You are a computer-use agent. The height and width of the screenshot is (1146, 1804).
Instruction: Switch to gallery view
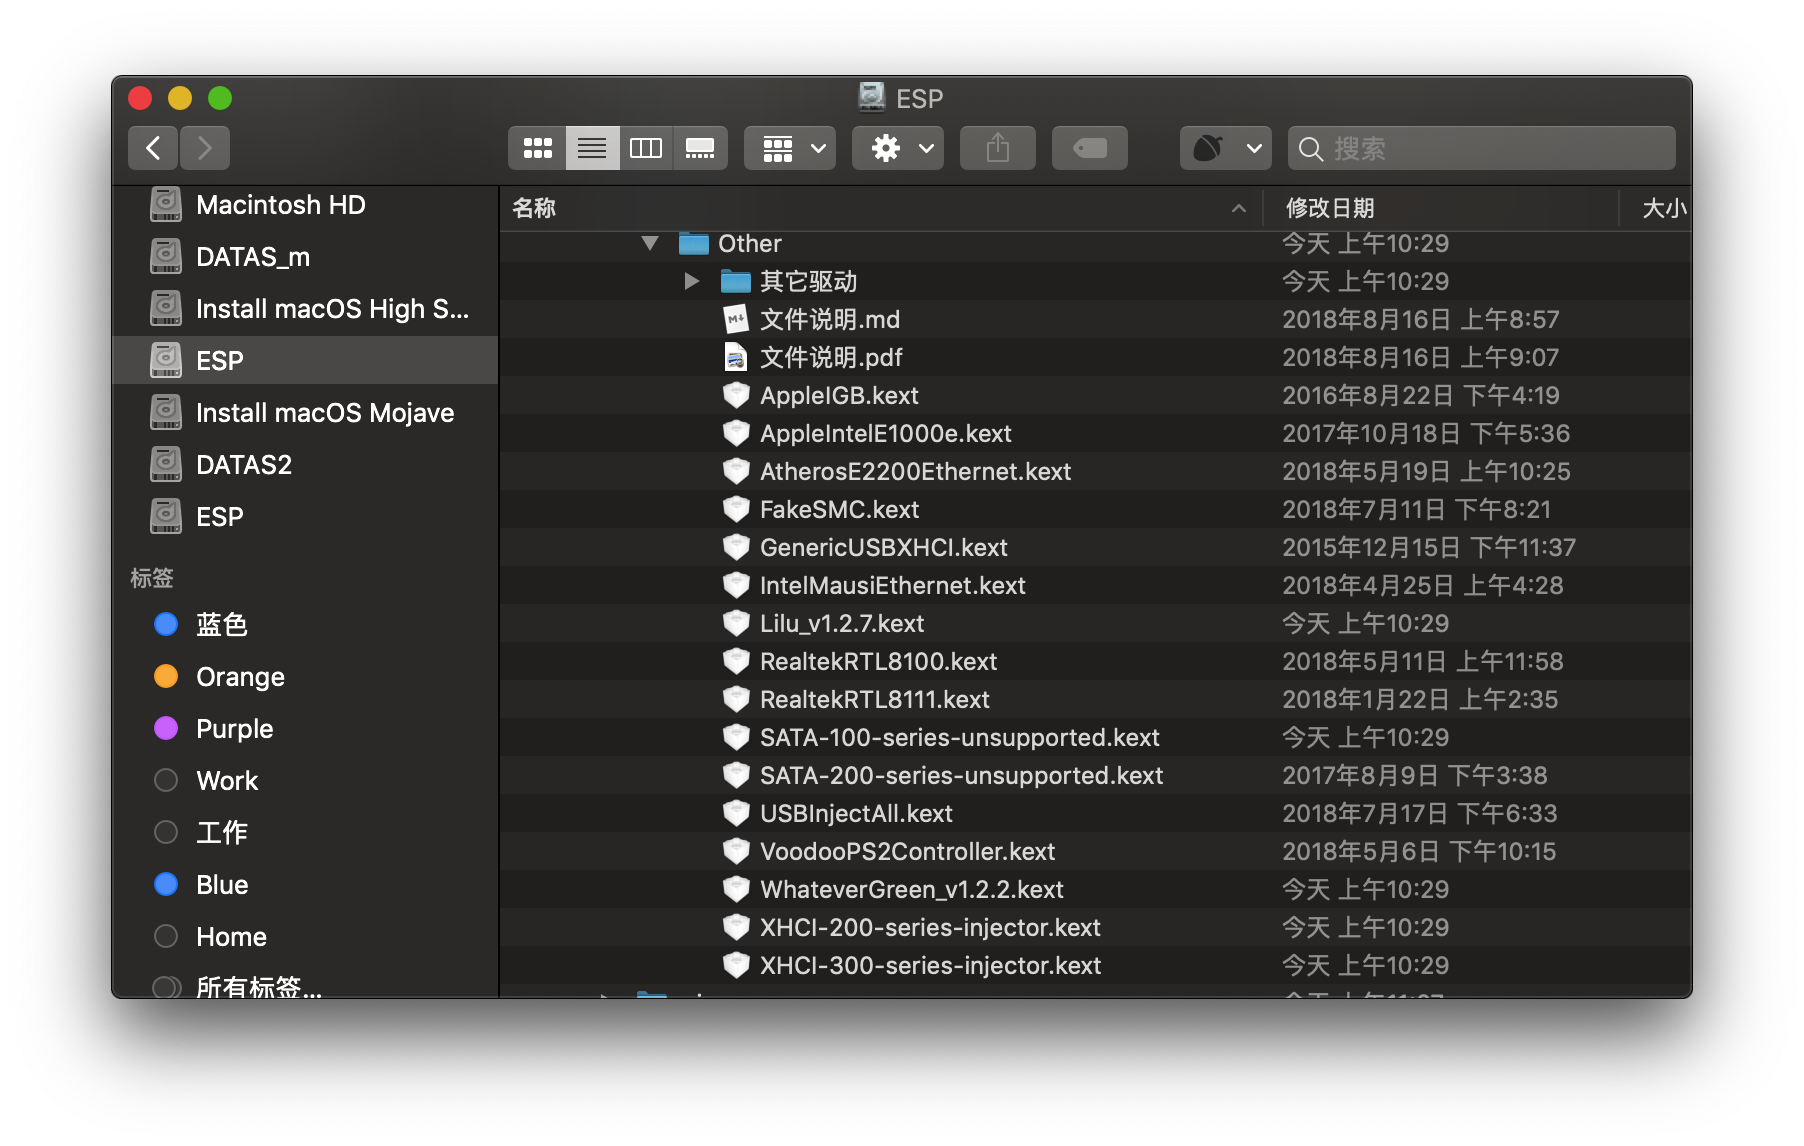[x=700, y=148]
